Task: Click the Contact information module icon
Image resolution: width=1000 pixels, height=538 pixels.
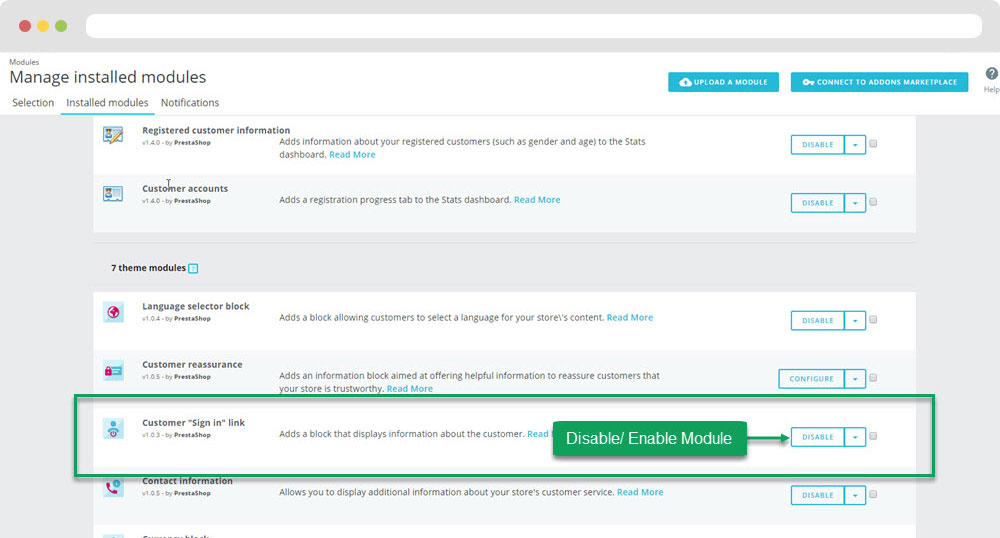Action: click(x=113, y=487)
